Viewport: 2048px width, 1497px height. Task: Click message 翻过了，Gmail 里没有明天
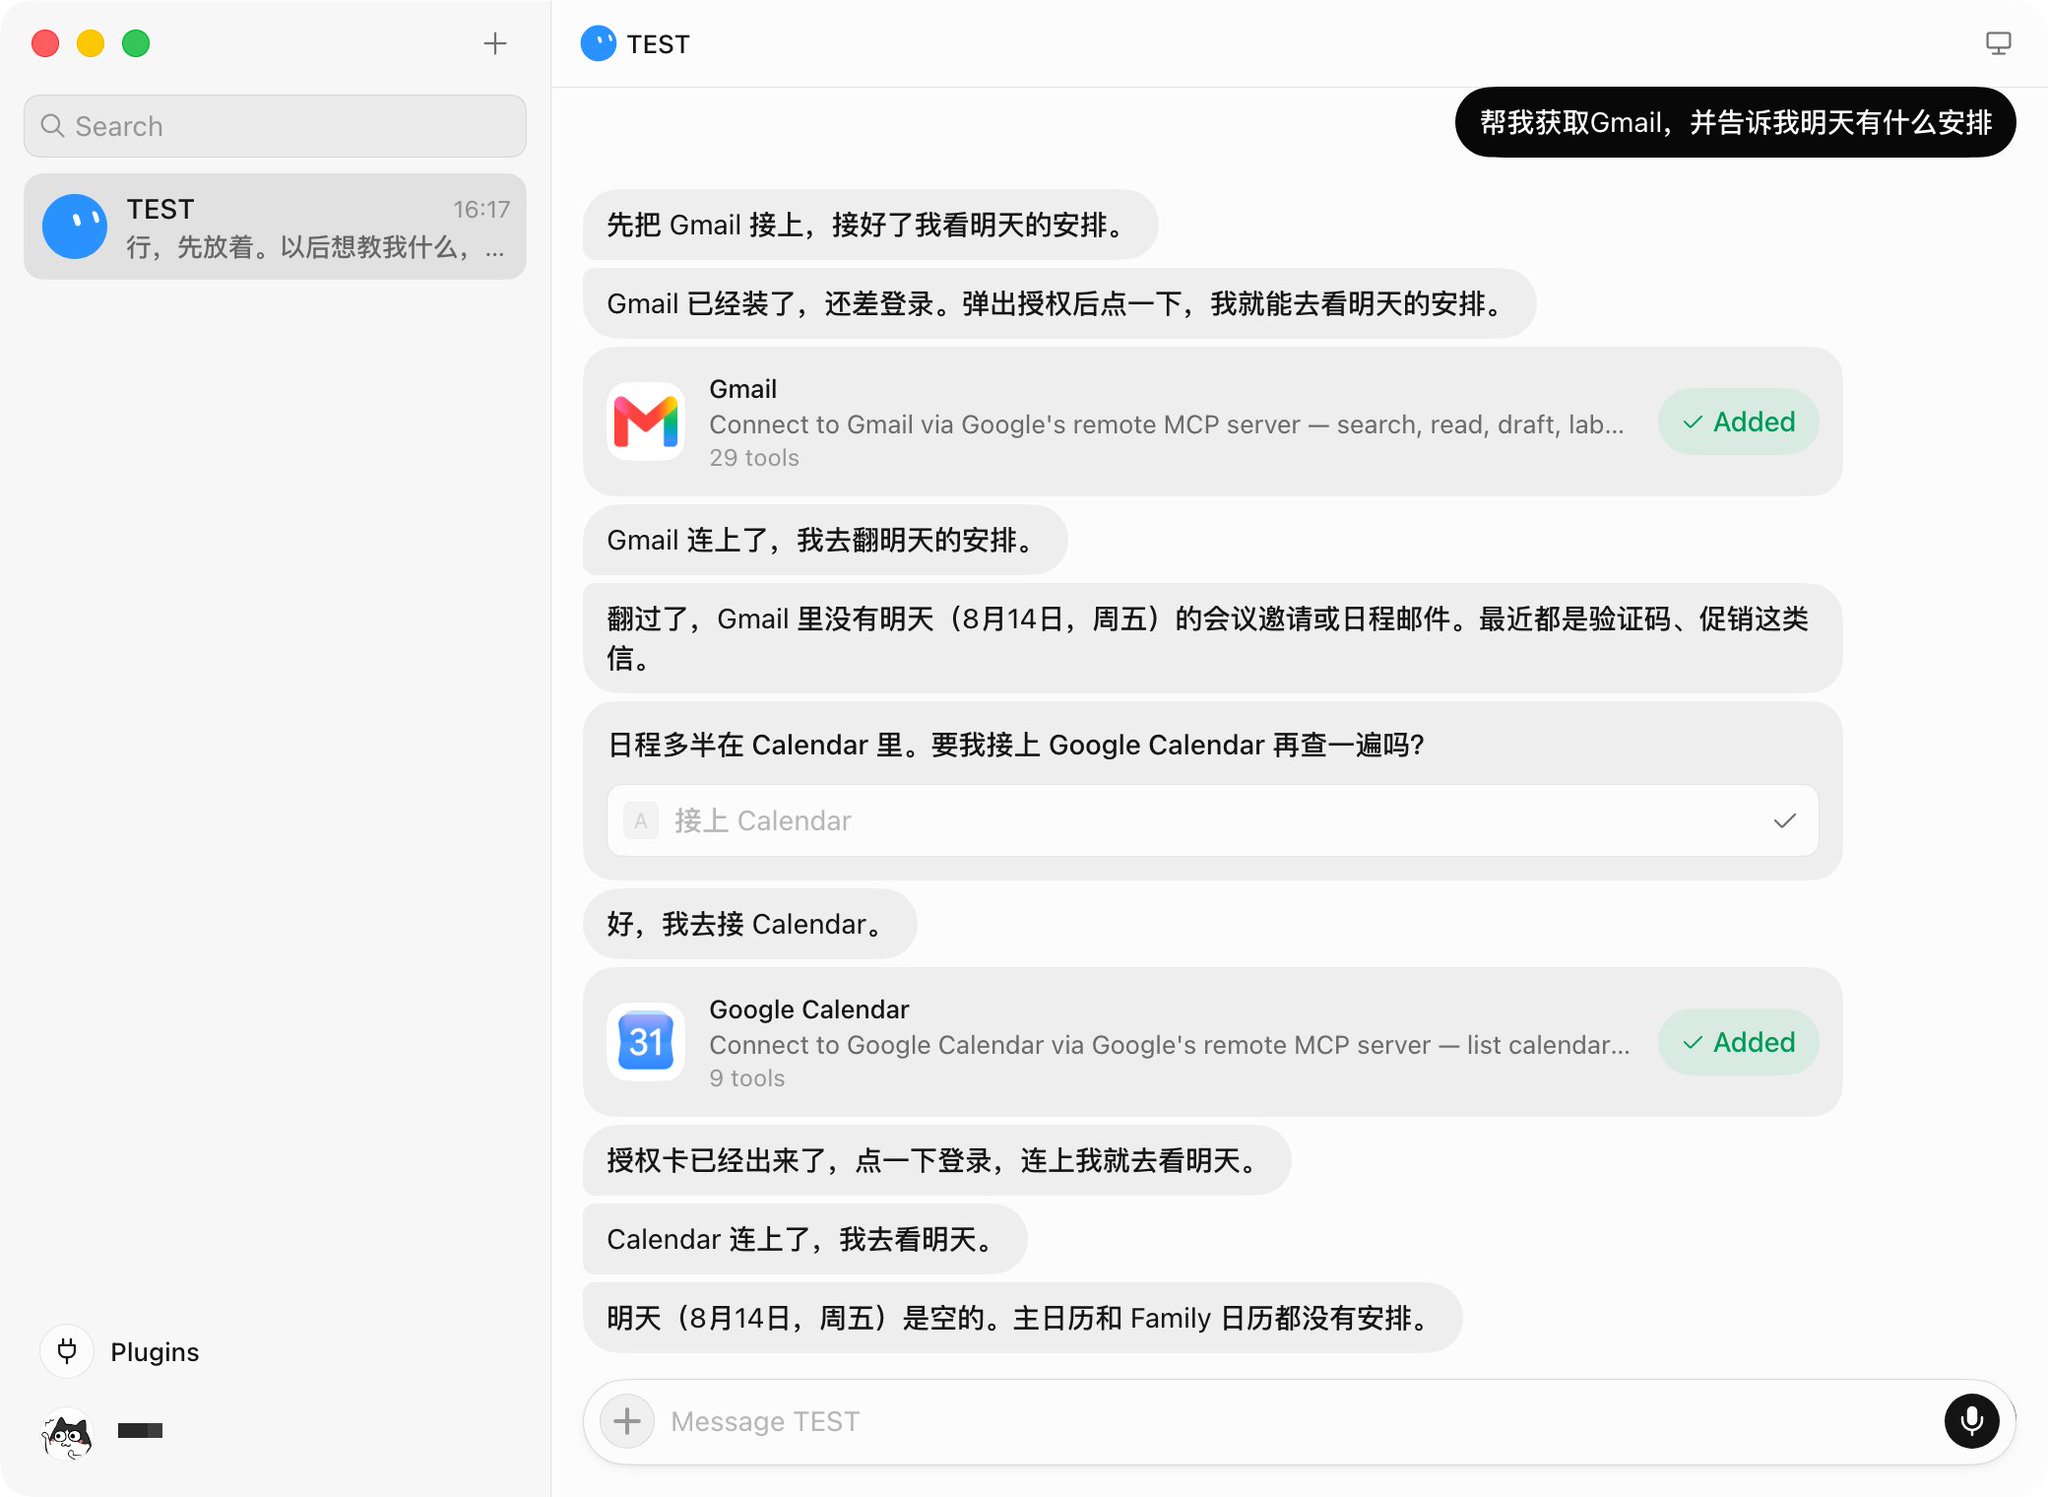coord(1212,638)
